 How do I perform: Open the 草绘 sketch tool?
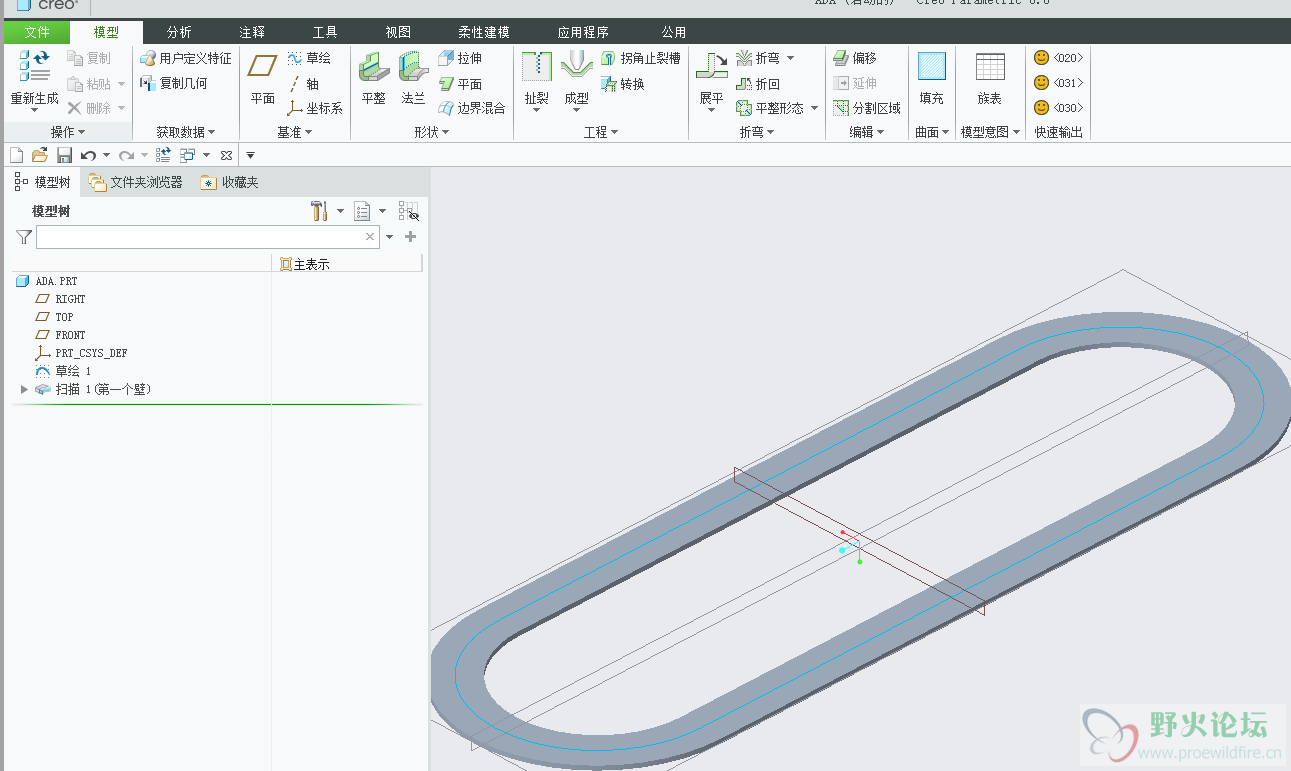point(309,58)
